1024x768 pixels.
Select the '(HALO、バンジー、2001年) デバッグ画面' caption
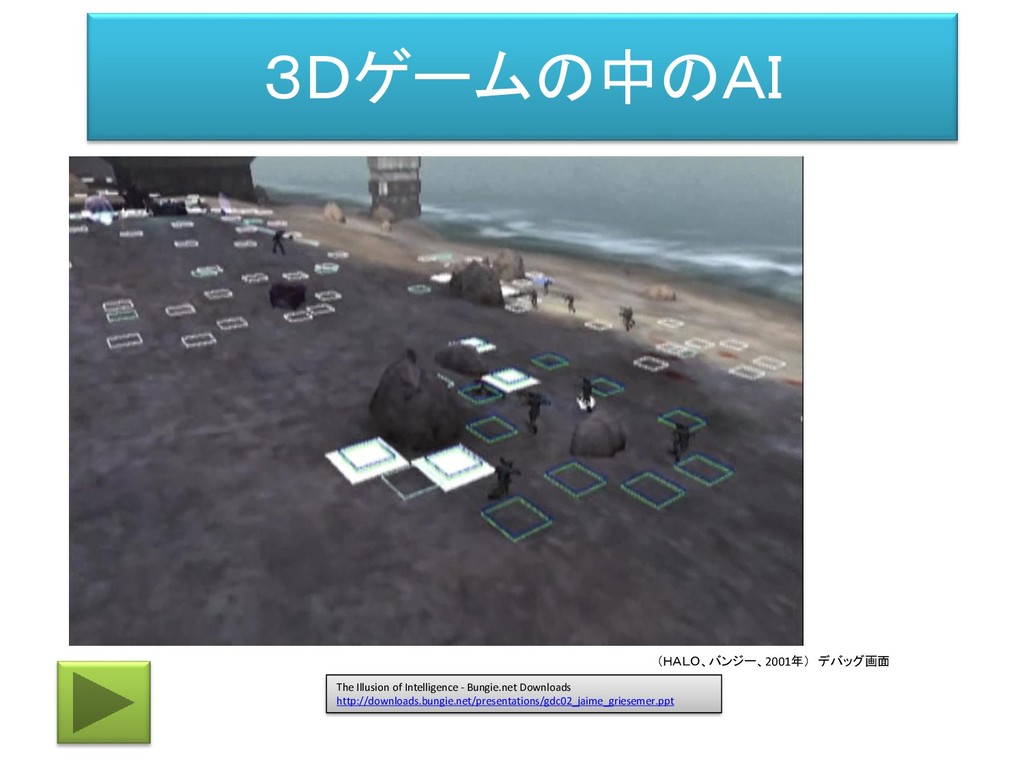point(773,661)
